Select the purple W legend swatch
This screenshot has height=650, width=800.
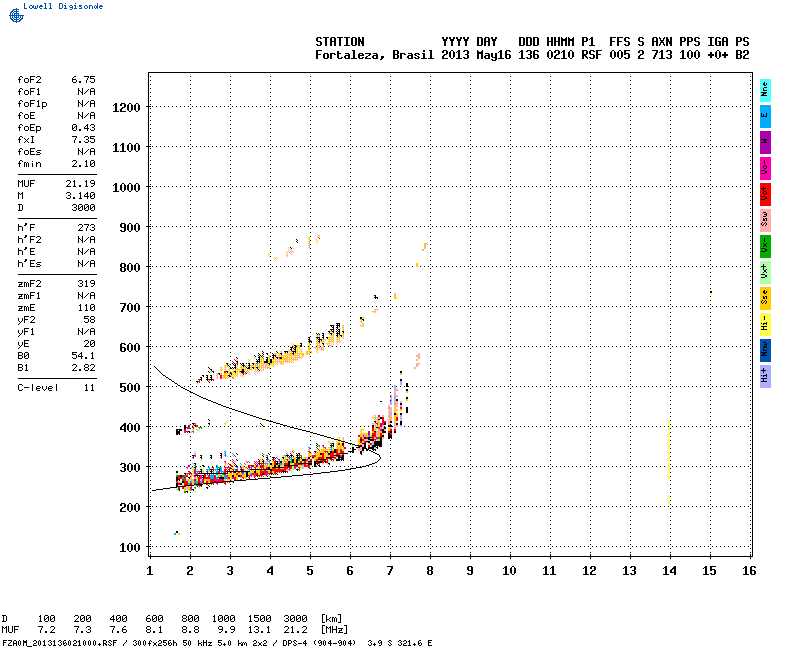point(765,142)
